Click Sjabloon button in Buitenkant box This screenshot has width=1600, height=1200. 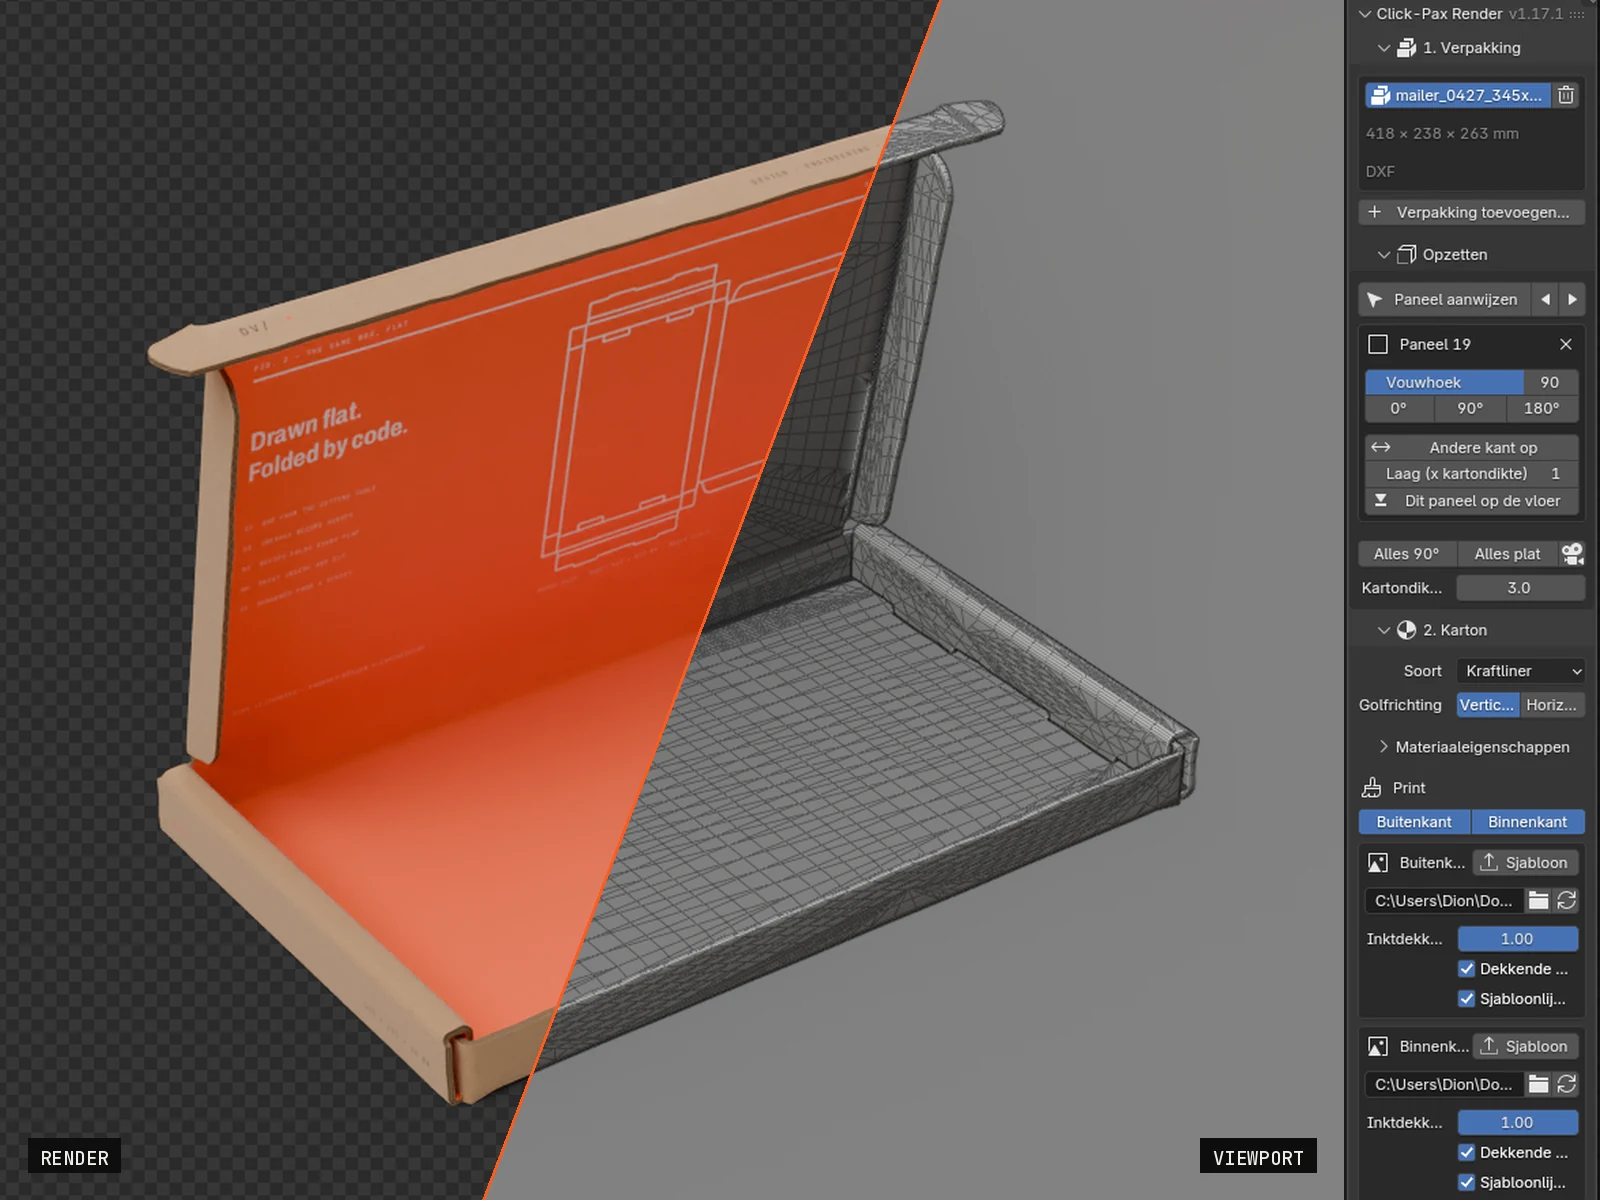pos(1525,863)
